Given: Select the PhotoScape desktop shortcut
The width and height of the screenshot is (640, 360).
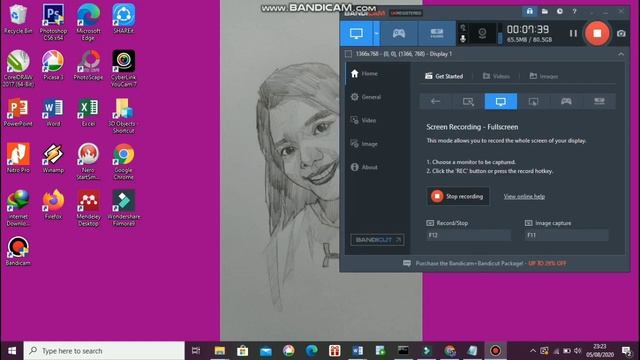Looking at the screenshot, I should click(88, 65).
